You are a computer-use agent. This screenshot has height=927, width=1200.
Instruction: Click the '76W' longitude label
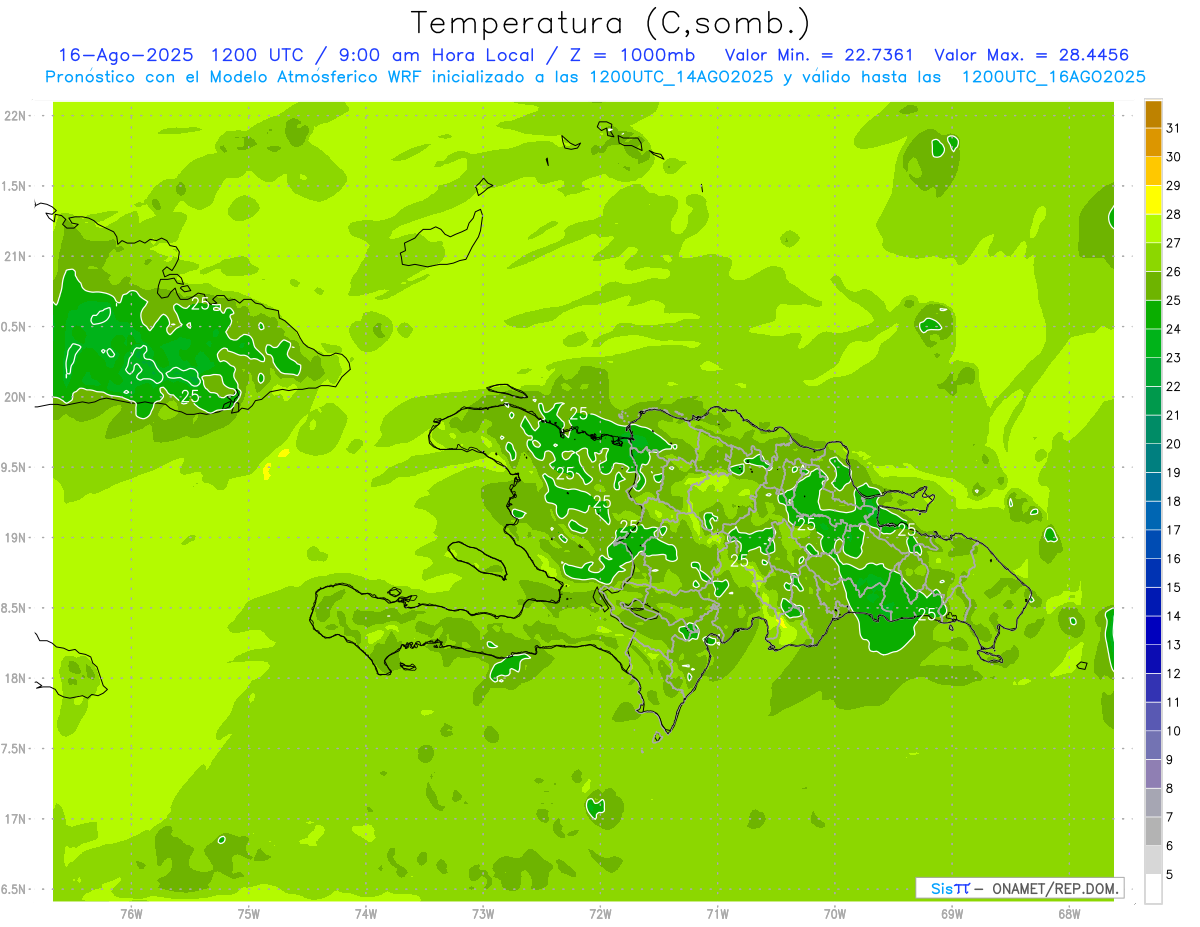click(x=131, y=913)
